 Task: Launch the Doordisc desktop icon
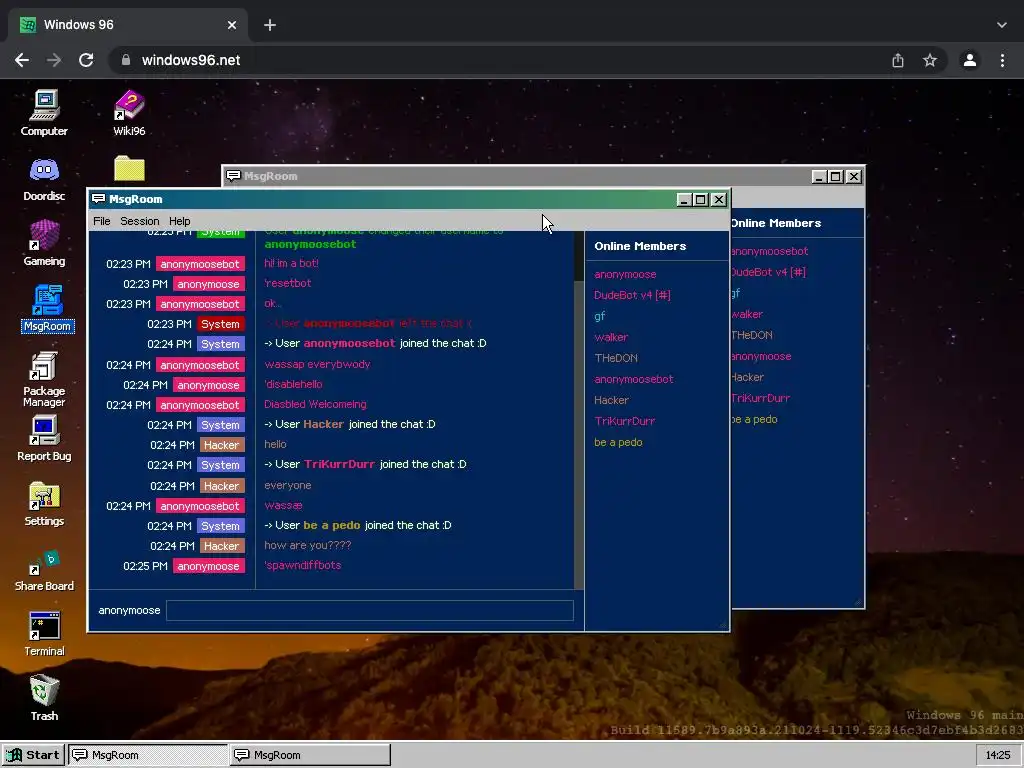point(44,178)
